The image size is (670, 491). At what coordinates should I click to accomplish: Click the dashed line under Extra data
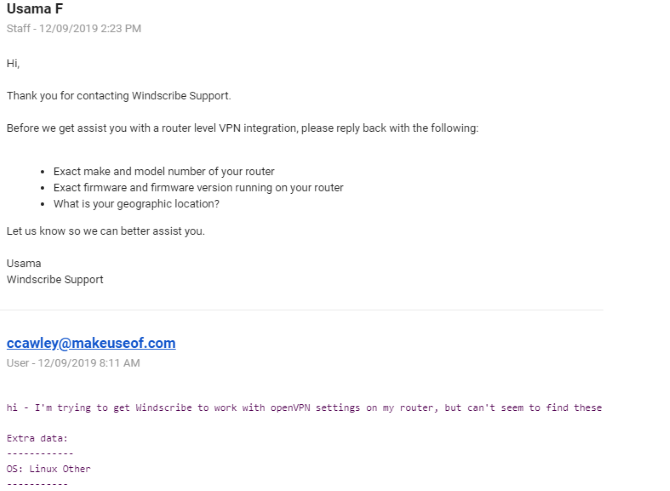click(x=39, y=453)
